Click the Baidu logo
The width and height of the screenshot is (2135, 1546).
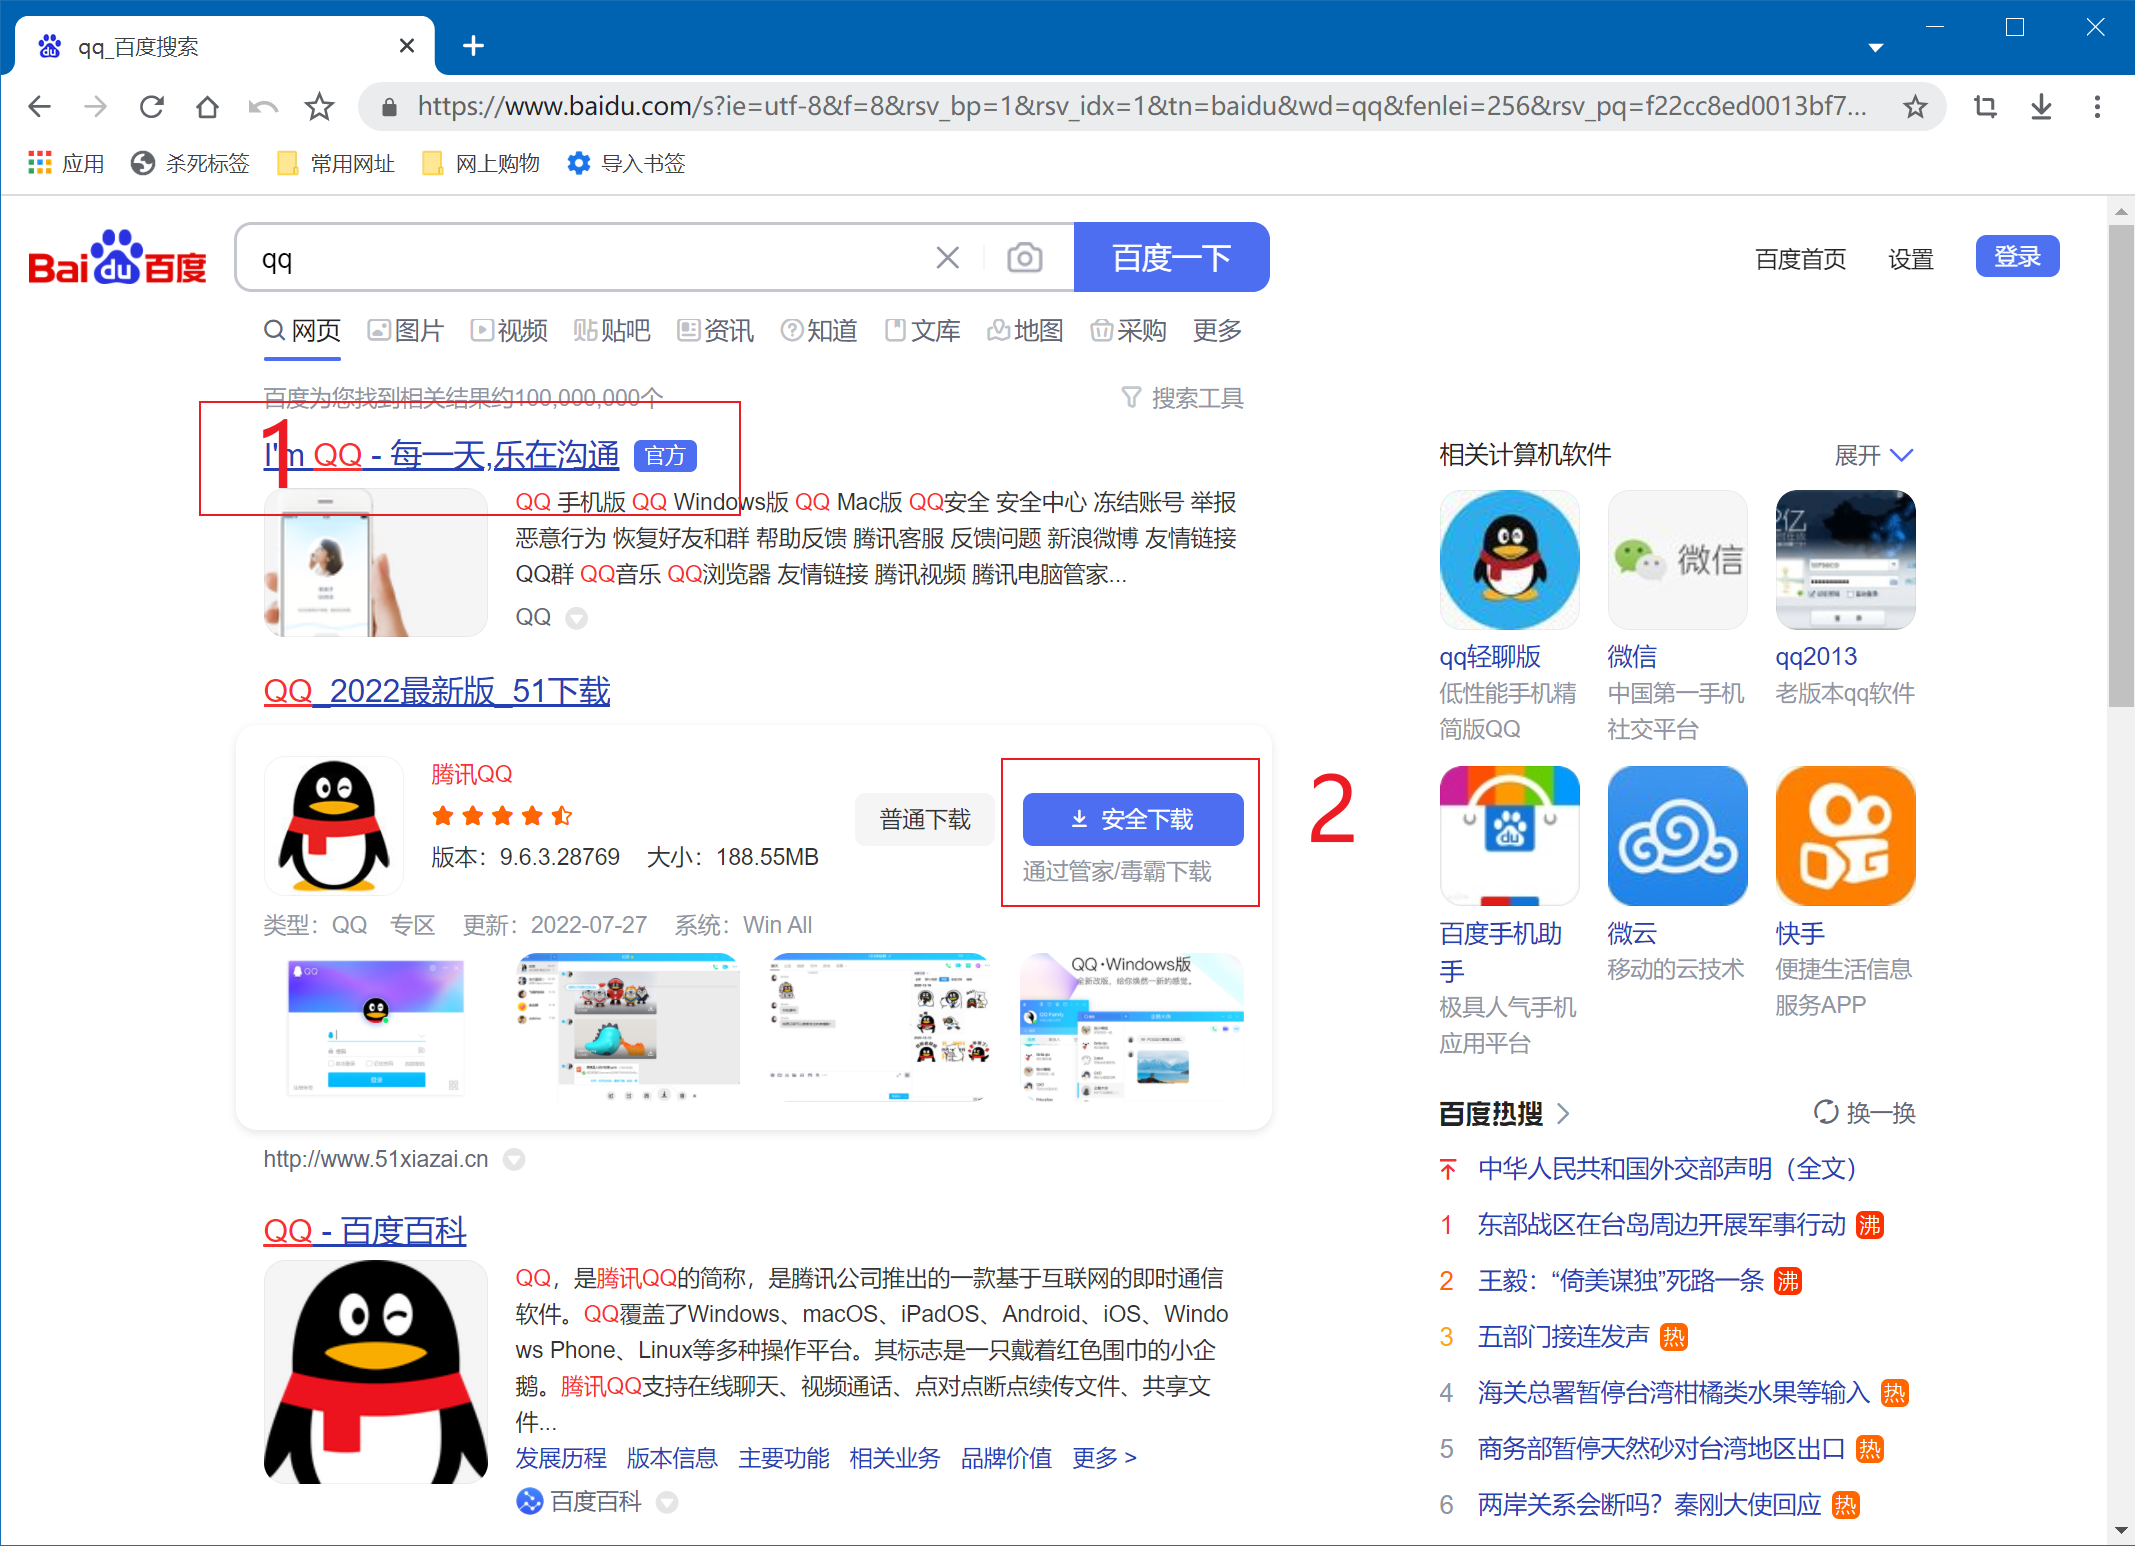pos(117,257)
